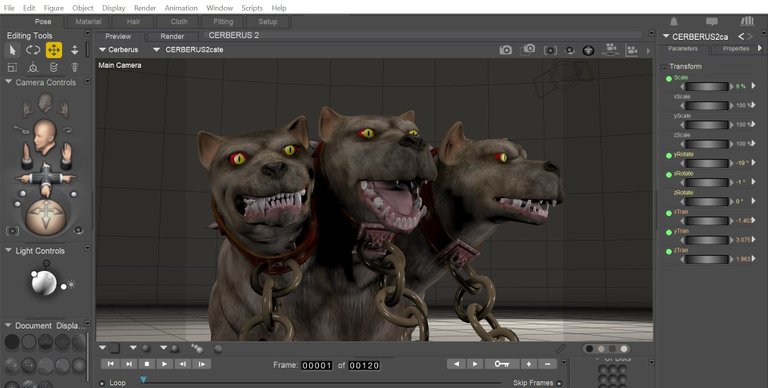This screenshot has height=388, width=768.
Task: Add a keyframe with the plus button
Action: pyautogui.click(x=529, y=364)
